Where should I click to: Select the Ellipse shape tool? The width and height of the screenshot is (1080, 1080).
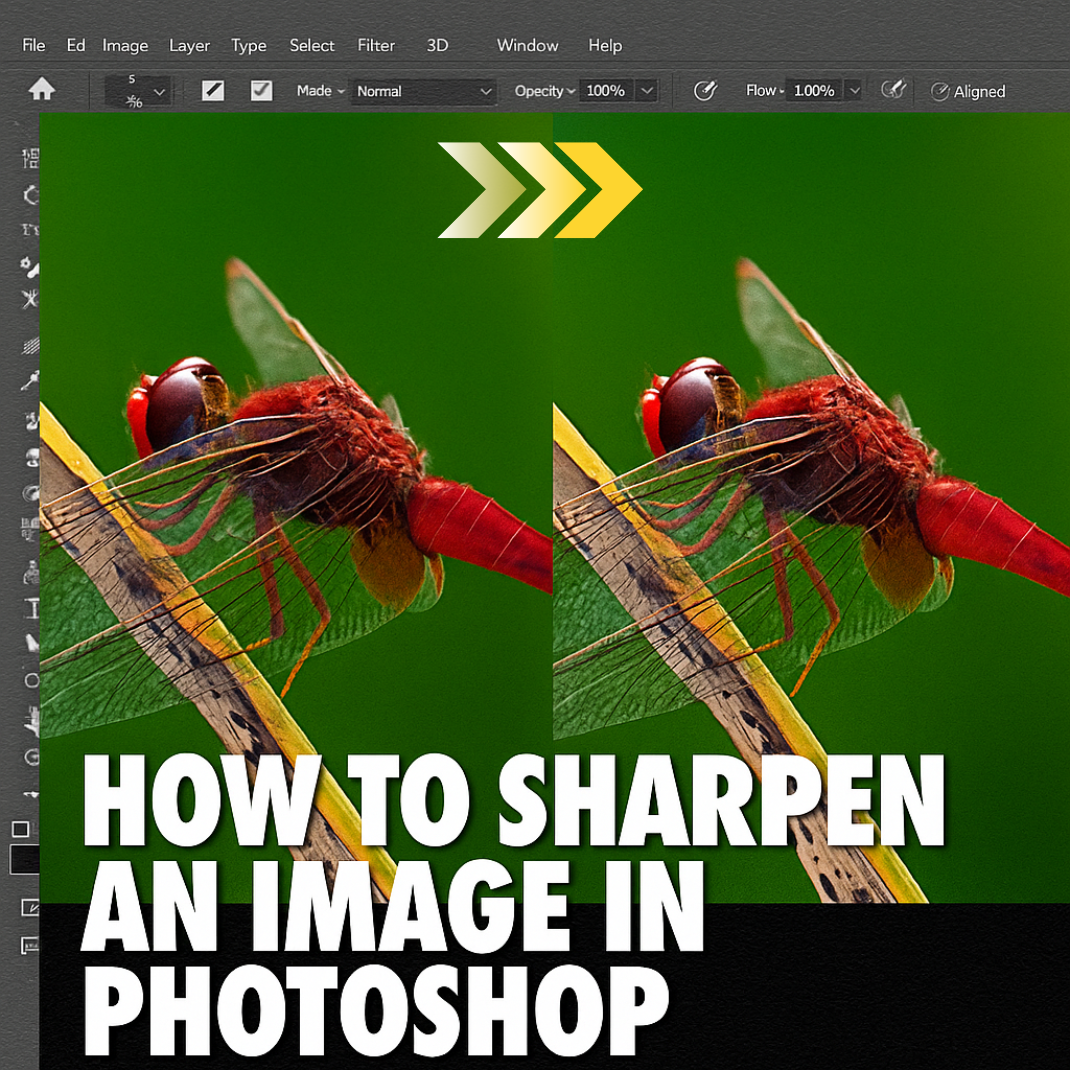(32, 681)
